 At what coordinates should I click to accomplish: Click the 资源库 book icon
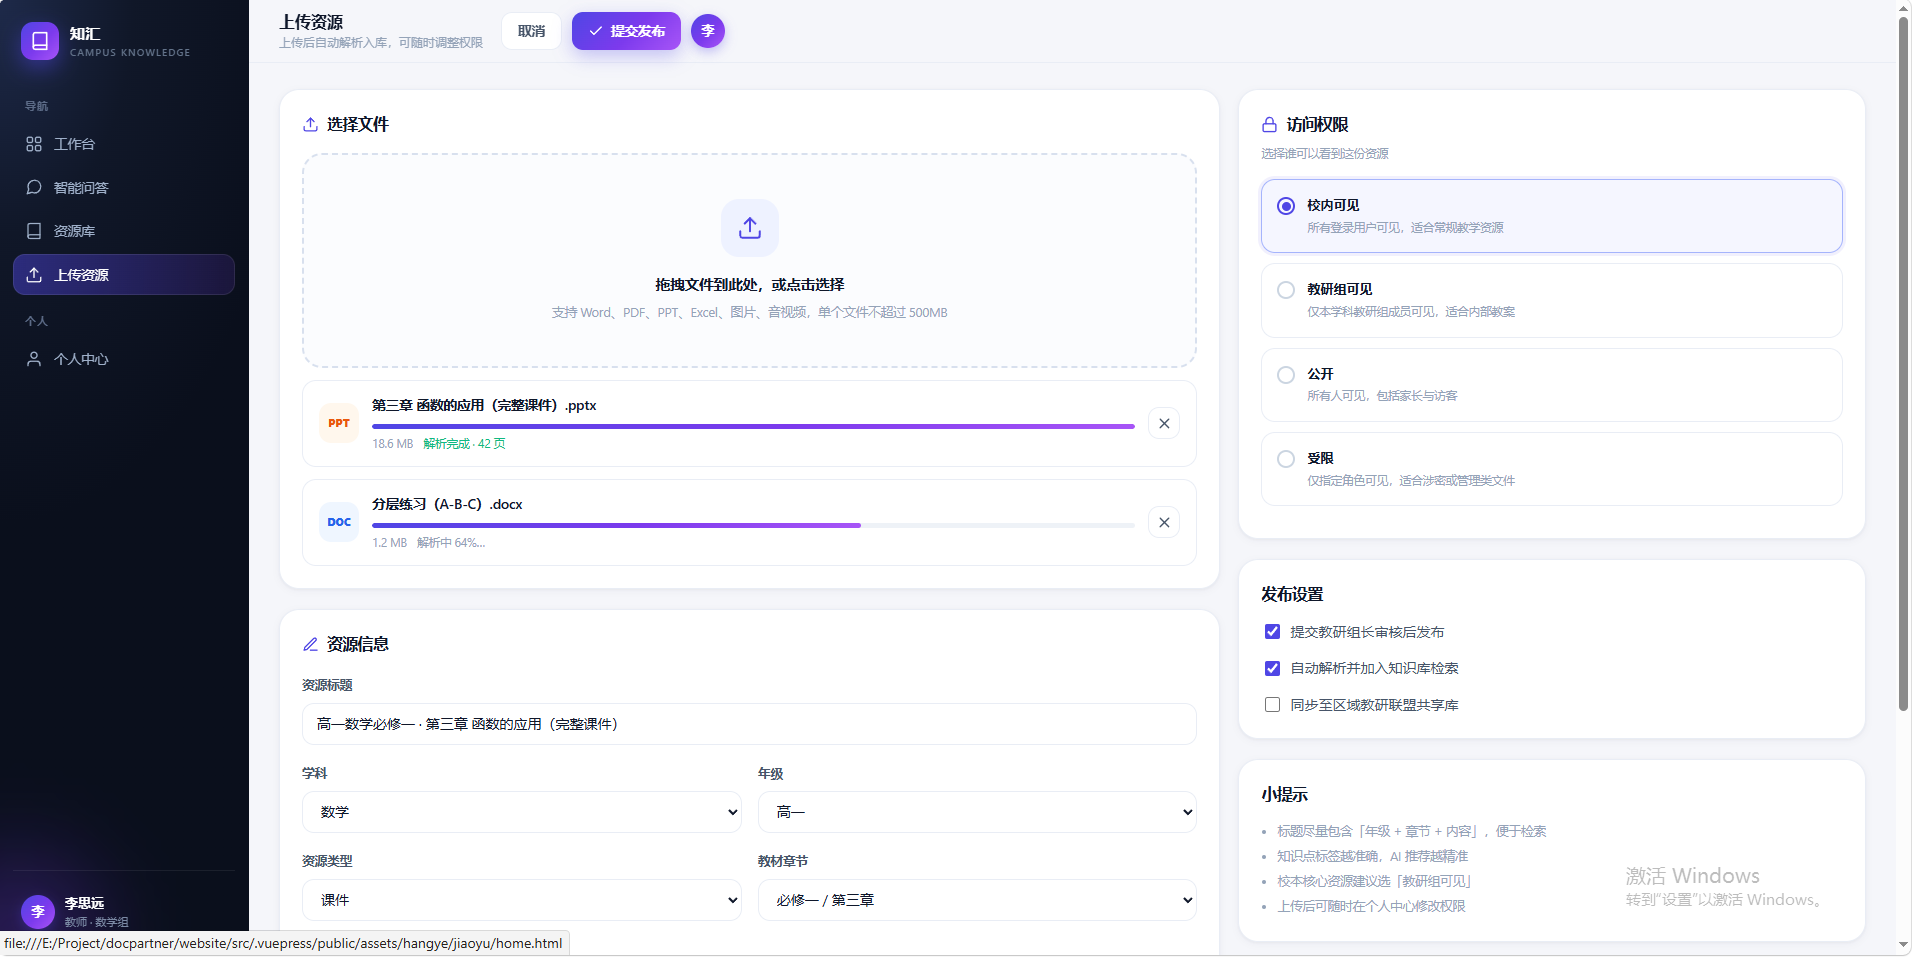[x=34, y=231]
